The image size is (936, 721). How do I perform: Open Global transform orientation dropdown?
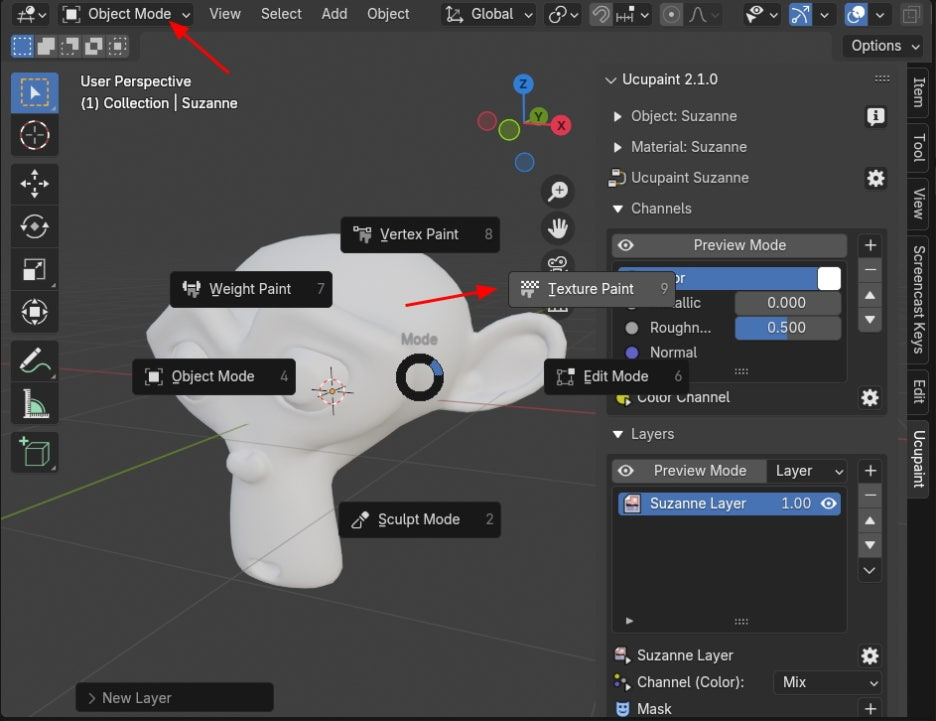coord(488,14)
